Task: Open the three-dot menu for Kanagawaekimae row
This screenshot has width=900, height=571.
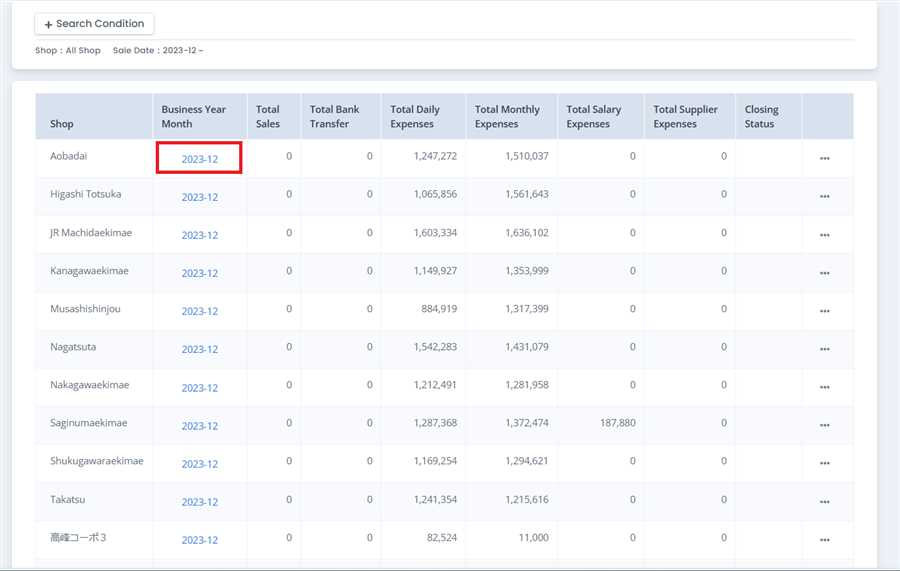Action: pyautogui.click(x=824, y=273)
